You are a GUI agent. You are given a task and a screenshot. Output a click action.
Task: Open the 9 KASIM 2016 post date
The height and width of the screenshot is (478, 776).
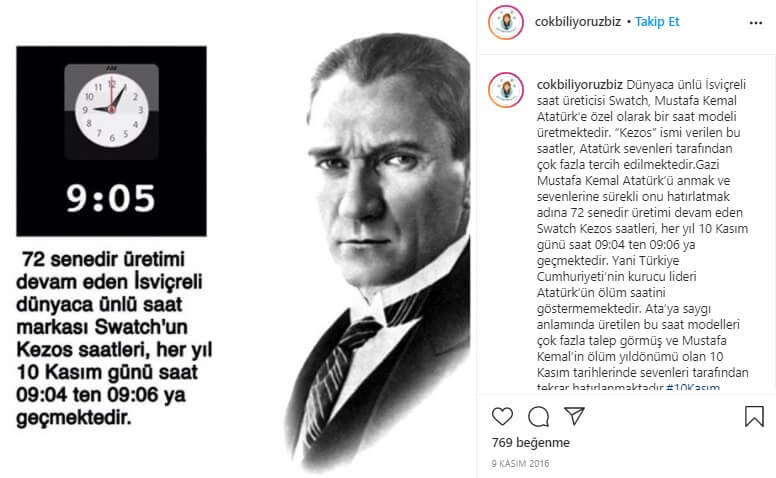tap(520, 464)
